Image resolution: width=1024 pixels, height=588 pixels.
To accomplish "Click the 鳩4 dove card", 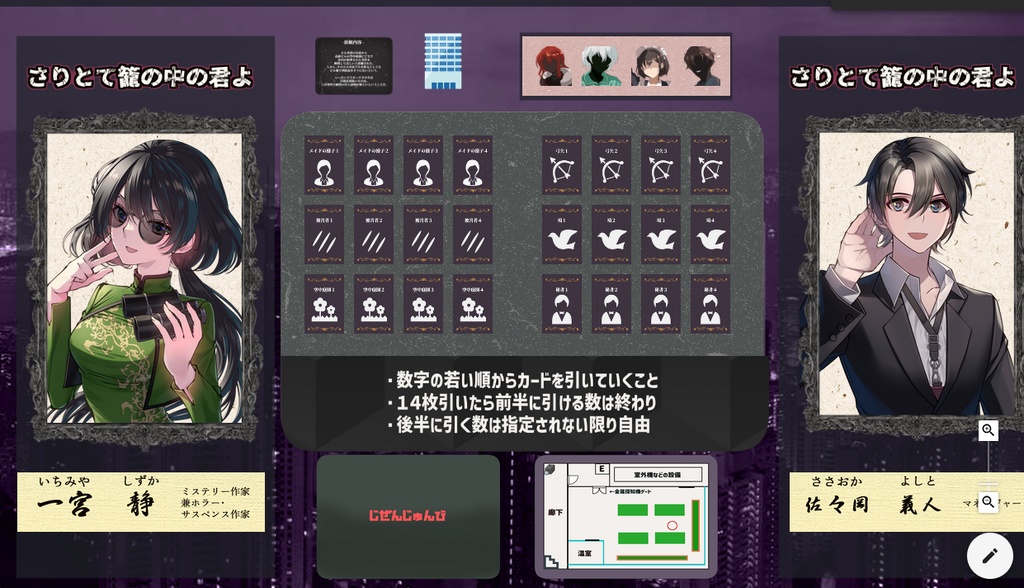I will (708, 232).
